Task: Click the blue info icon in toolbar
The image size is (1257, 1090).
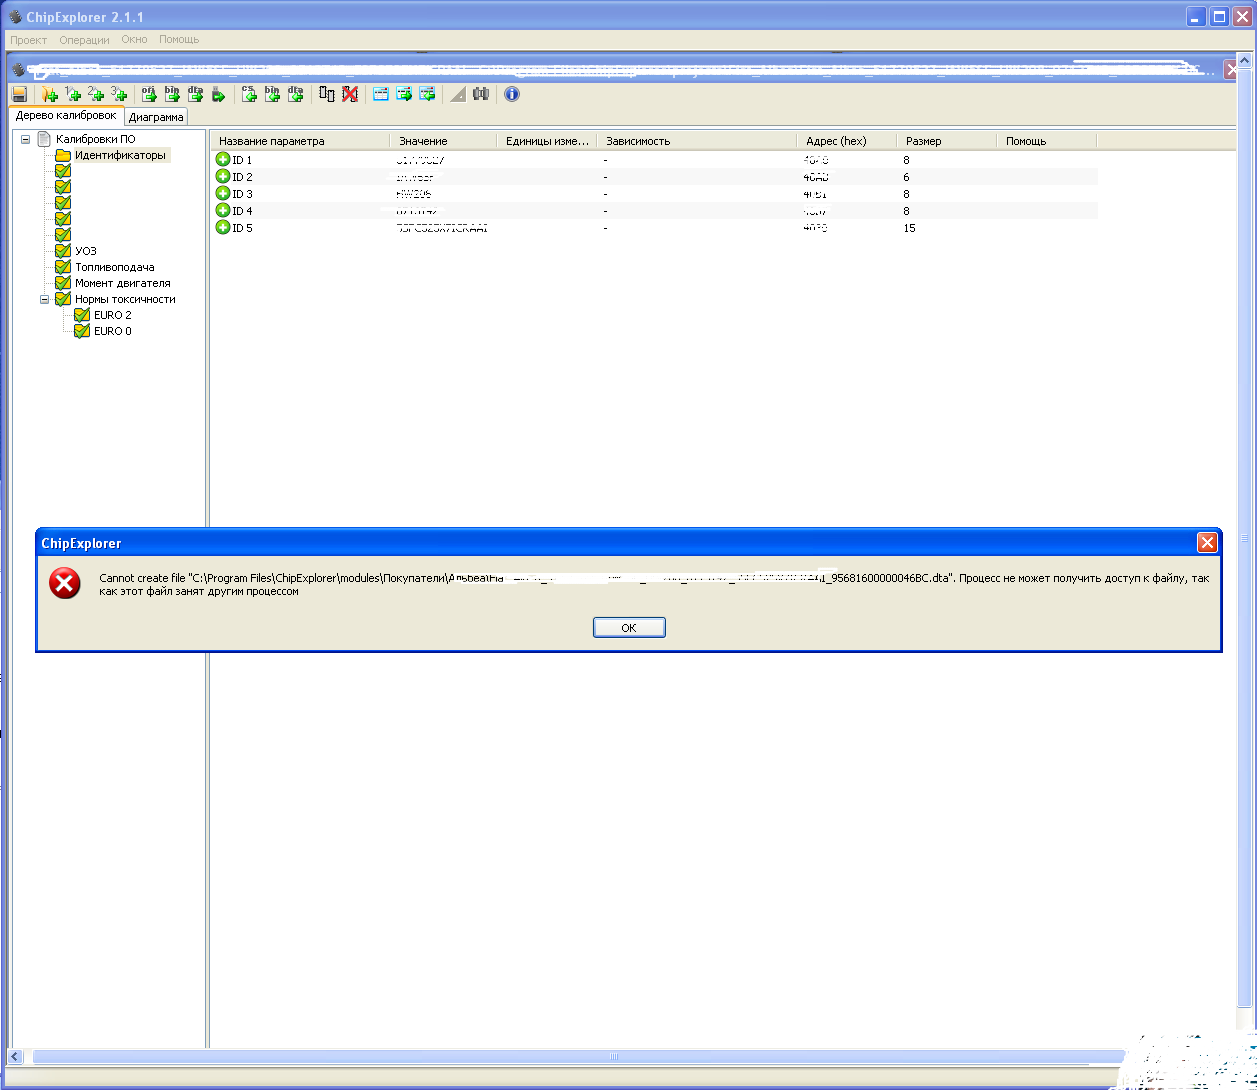Action: coord(512,94)
